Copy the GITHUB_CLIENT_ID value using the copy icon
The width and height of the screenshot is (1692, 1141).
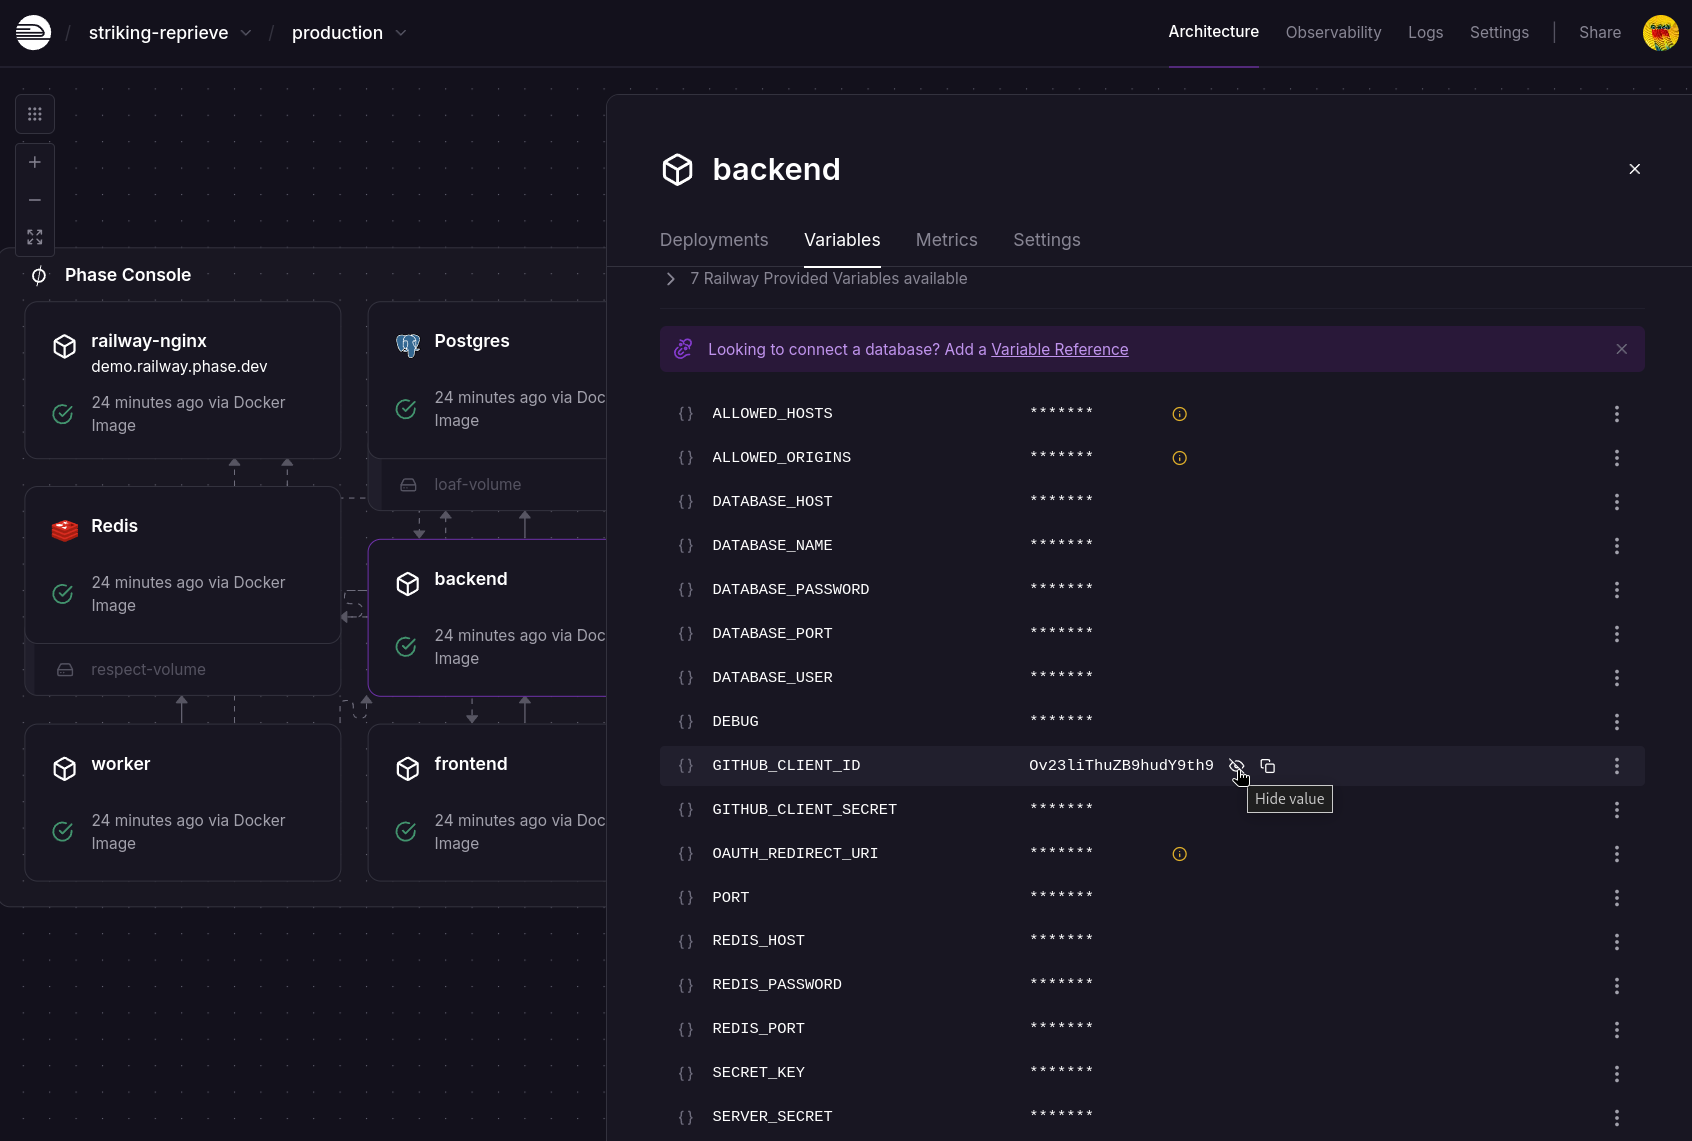pyautogui.click(x=1267, y=765)
